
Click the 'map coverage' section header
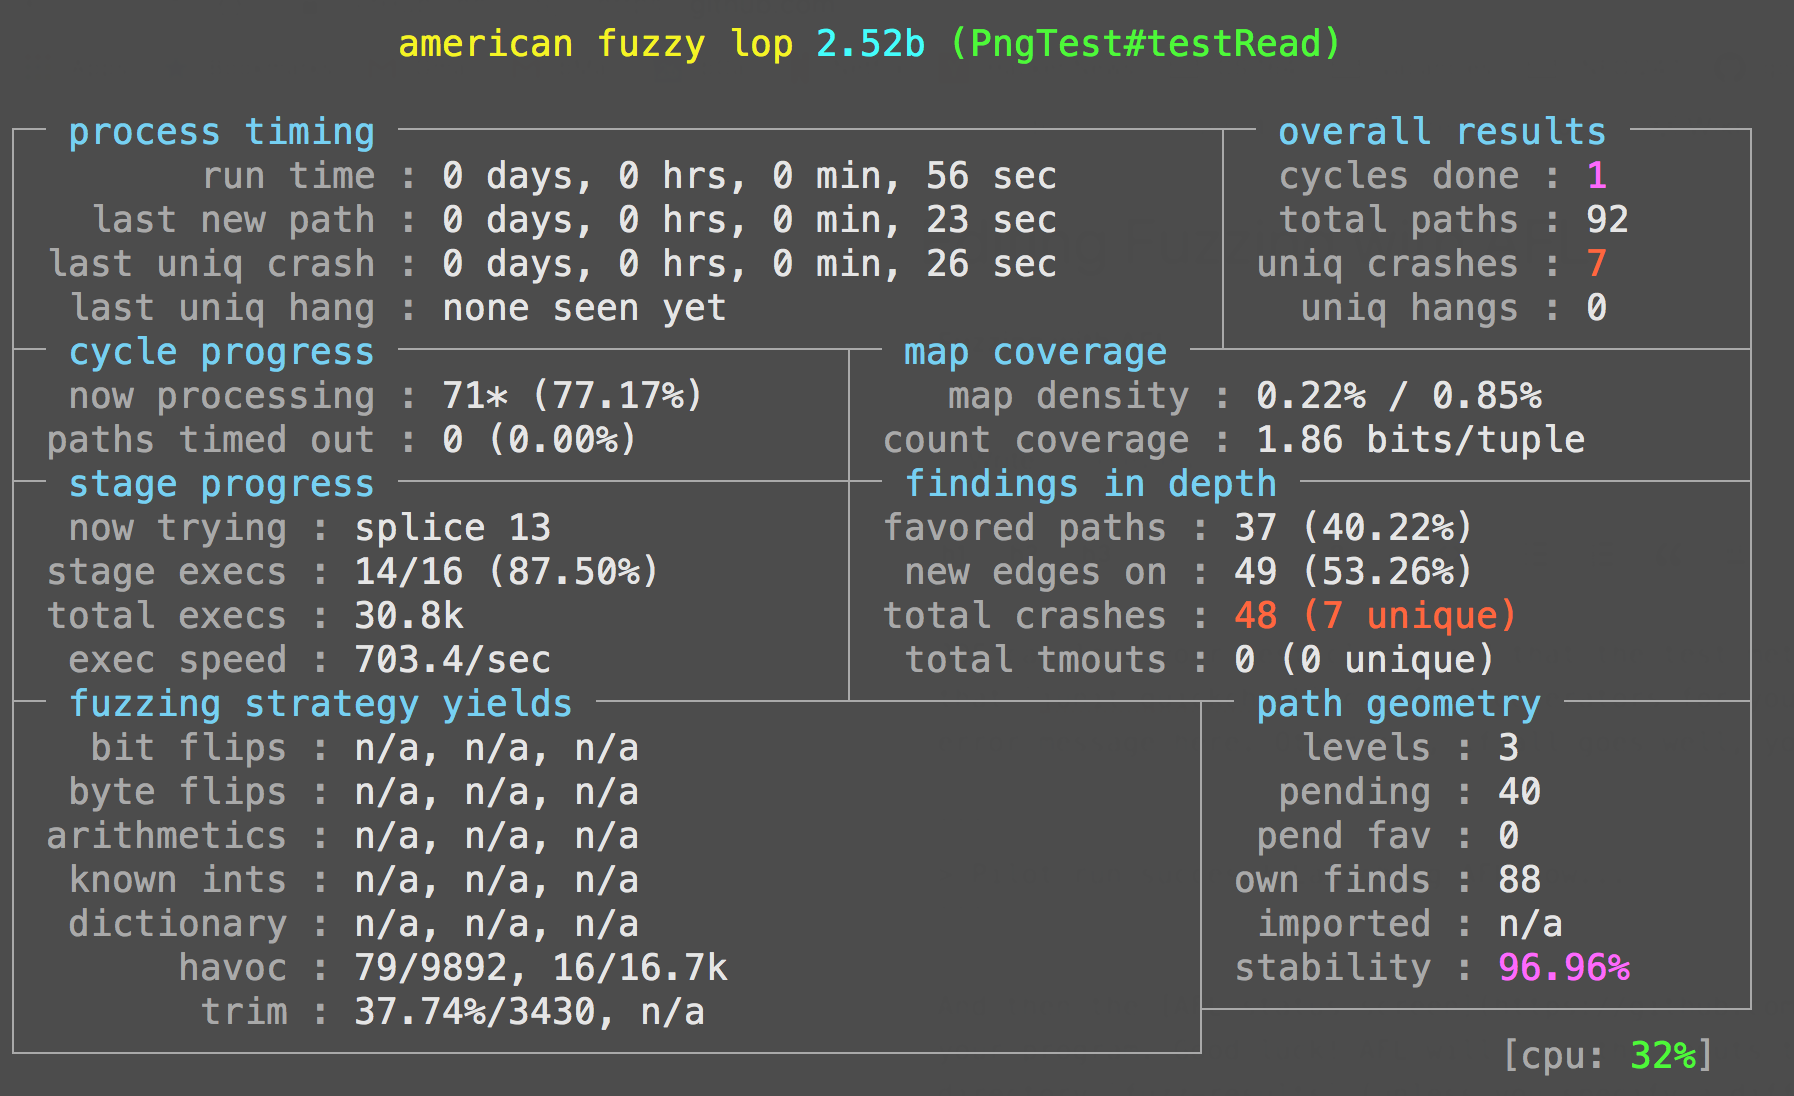point(1036,352)
